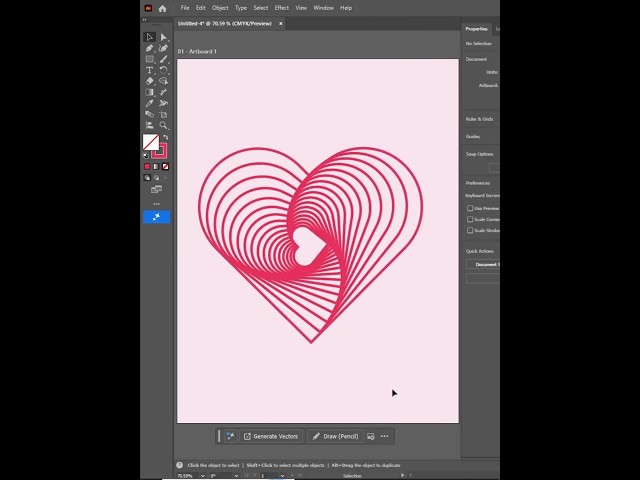Image resolution: width=640 pixels, height=480 pixels.
Task: Select the Paintbrush tool
Action: (x=163, y=59)
